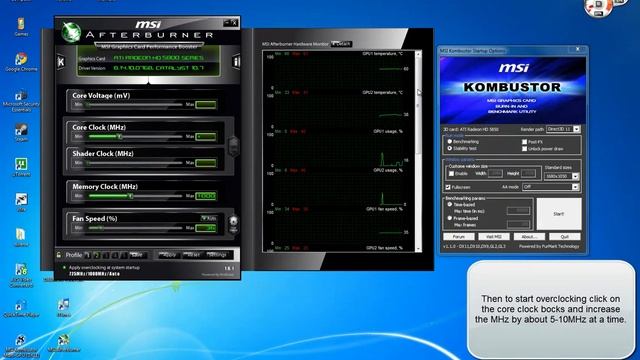Click the Core Clock value box

click(x=206, y=136)
